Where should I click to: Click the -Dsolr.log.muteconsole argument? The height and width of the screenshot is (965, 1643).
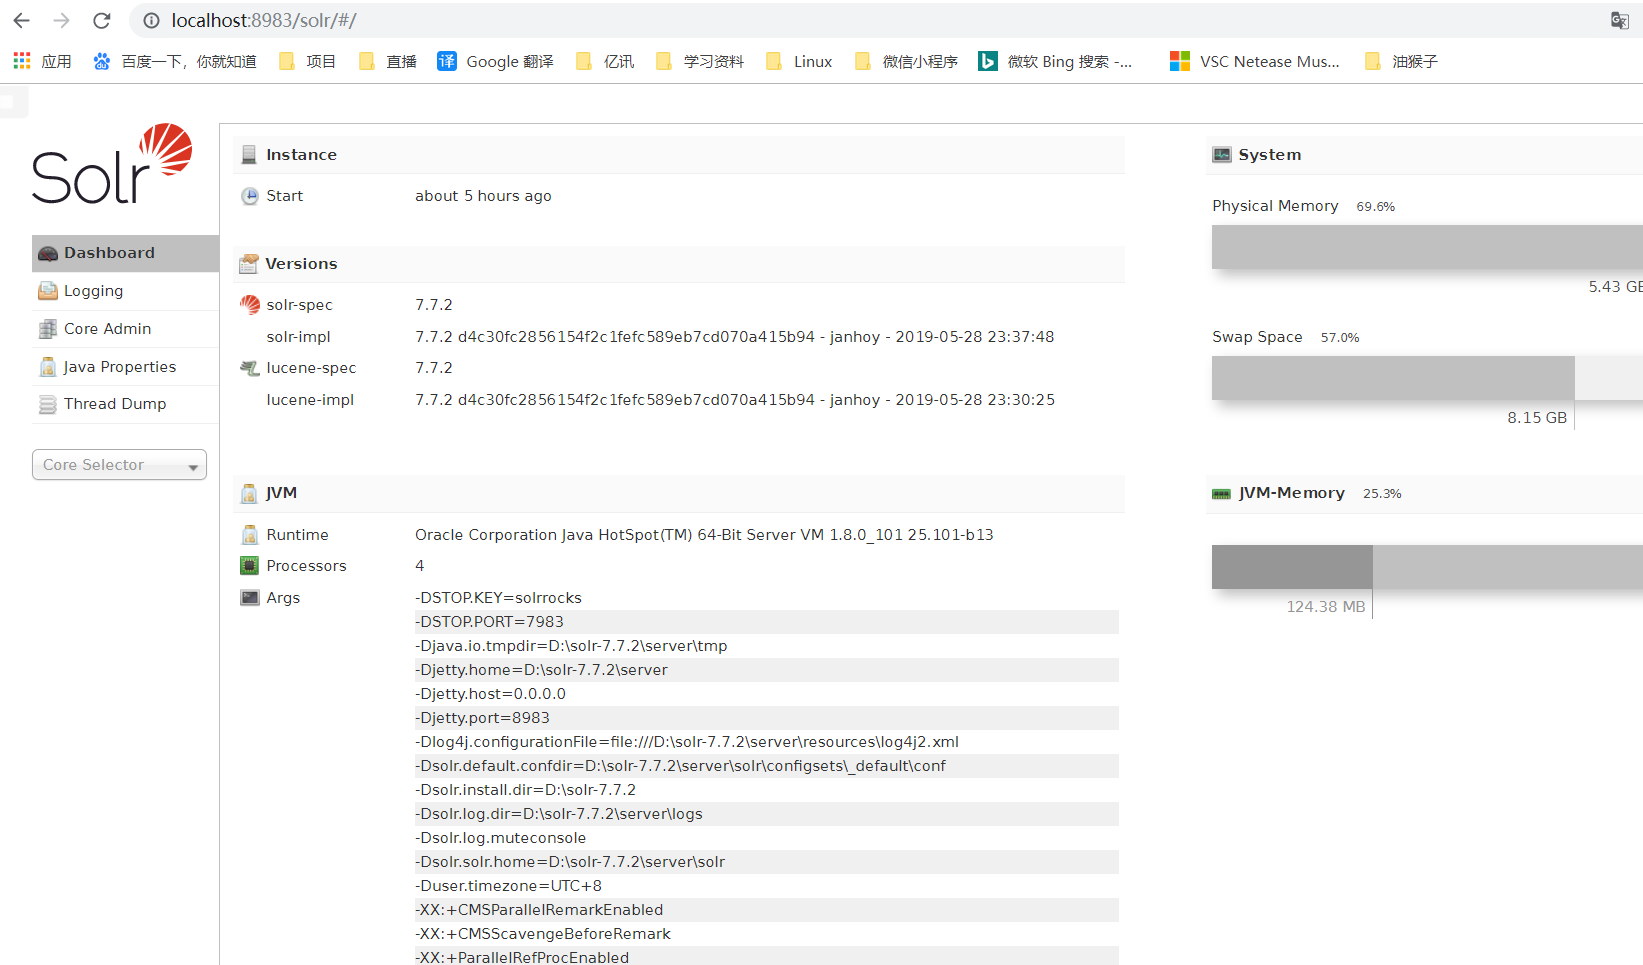click(767, 838)
